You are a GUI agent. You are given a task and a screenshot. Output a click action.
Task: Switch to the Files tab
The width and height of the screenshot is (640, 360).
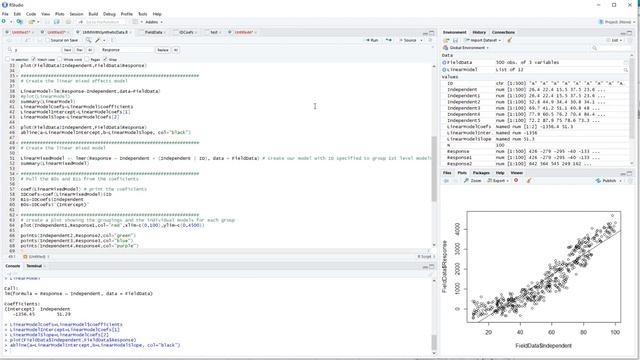pos(447,173)
